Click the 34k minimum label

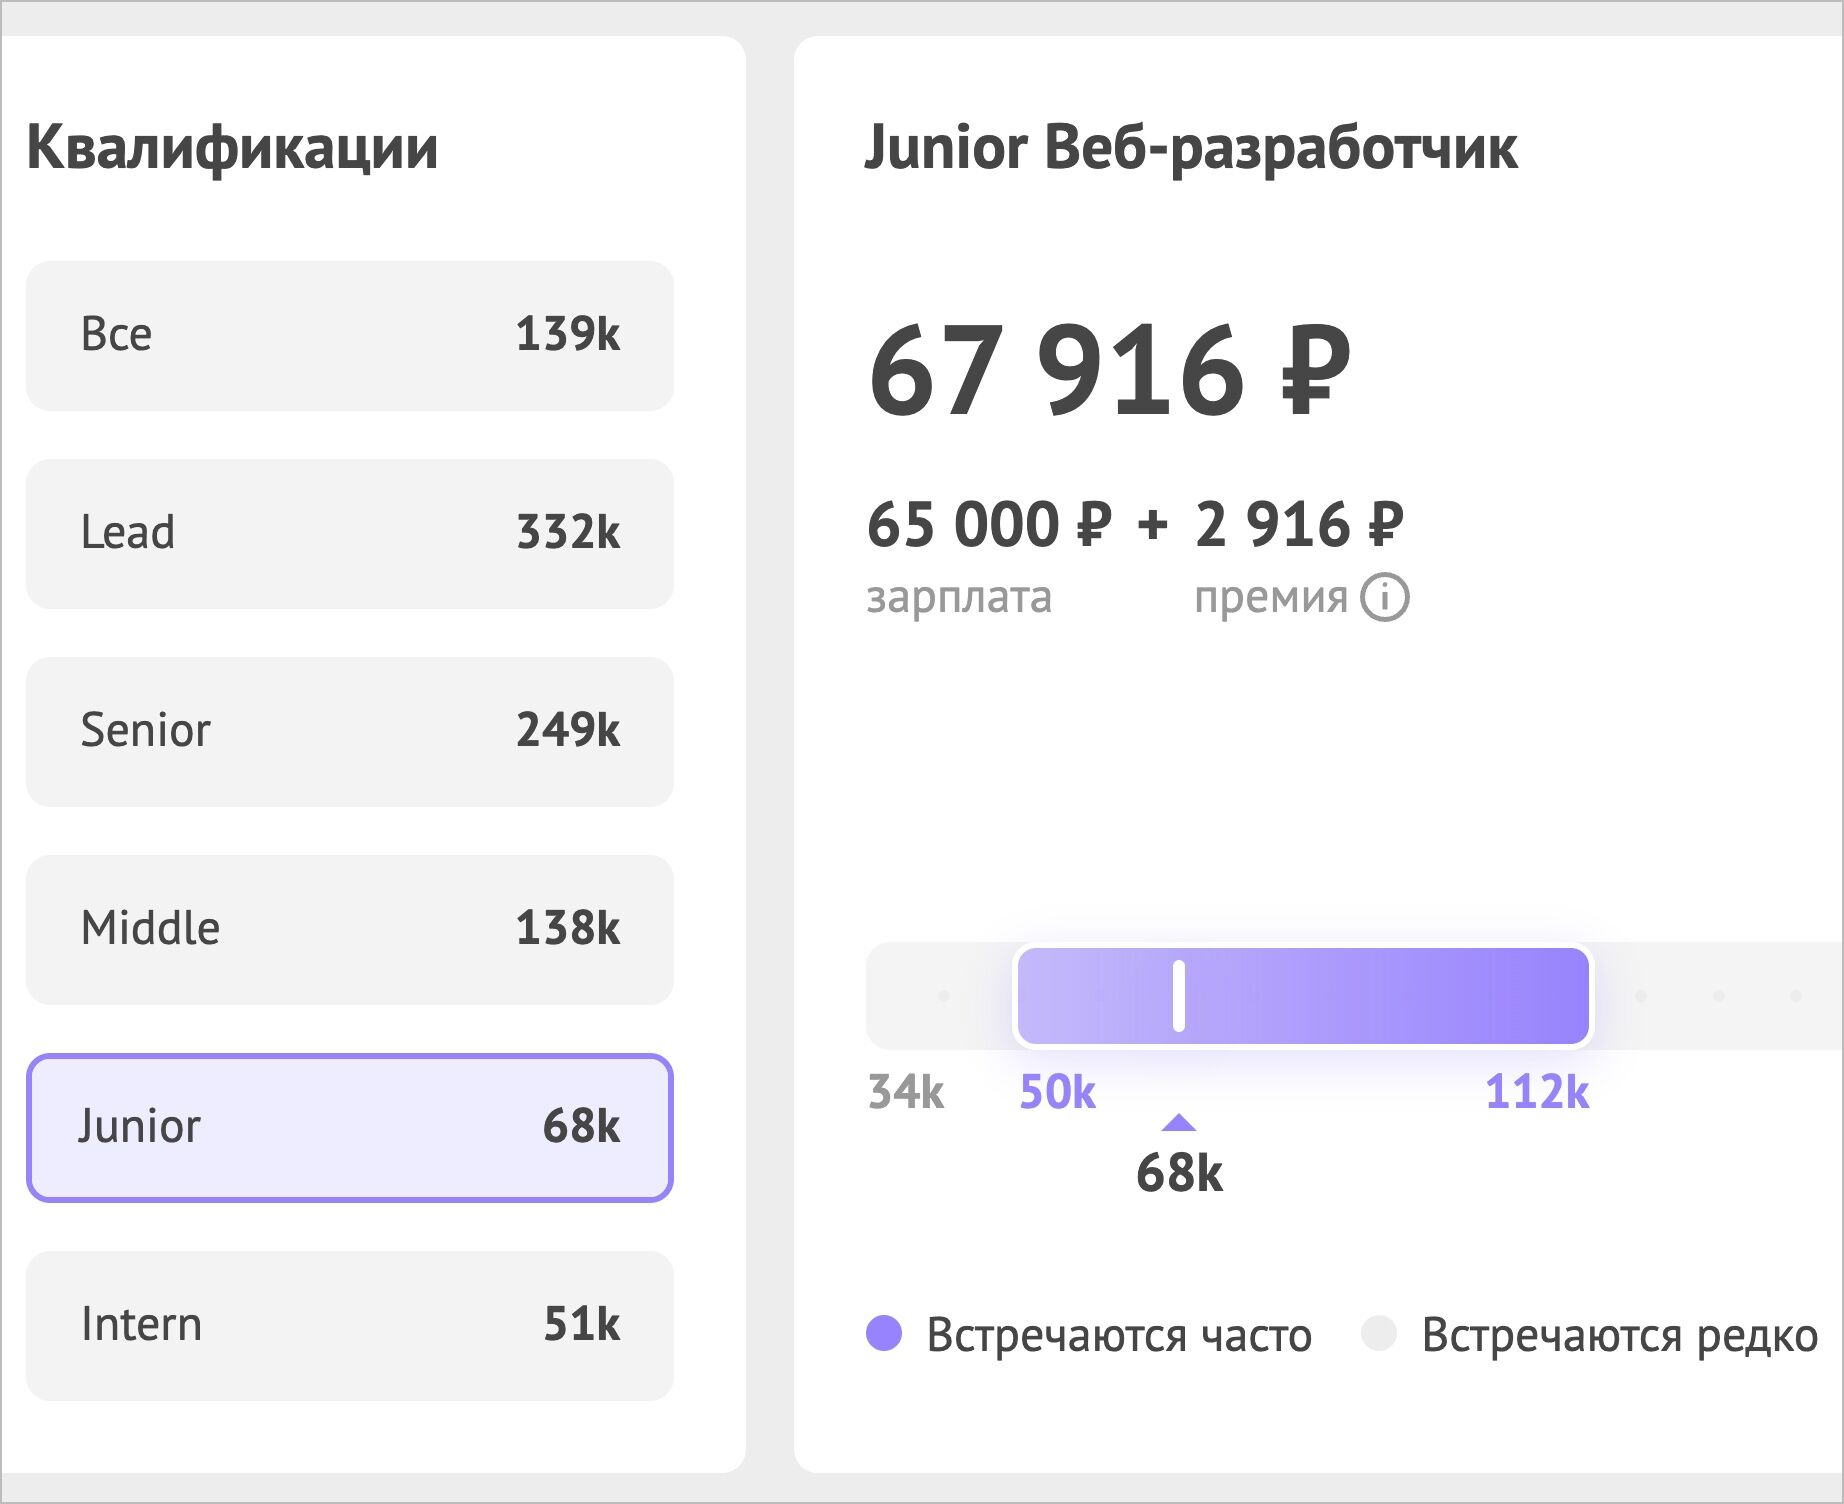[x=906, y=1092]
